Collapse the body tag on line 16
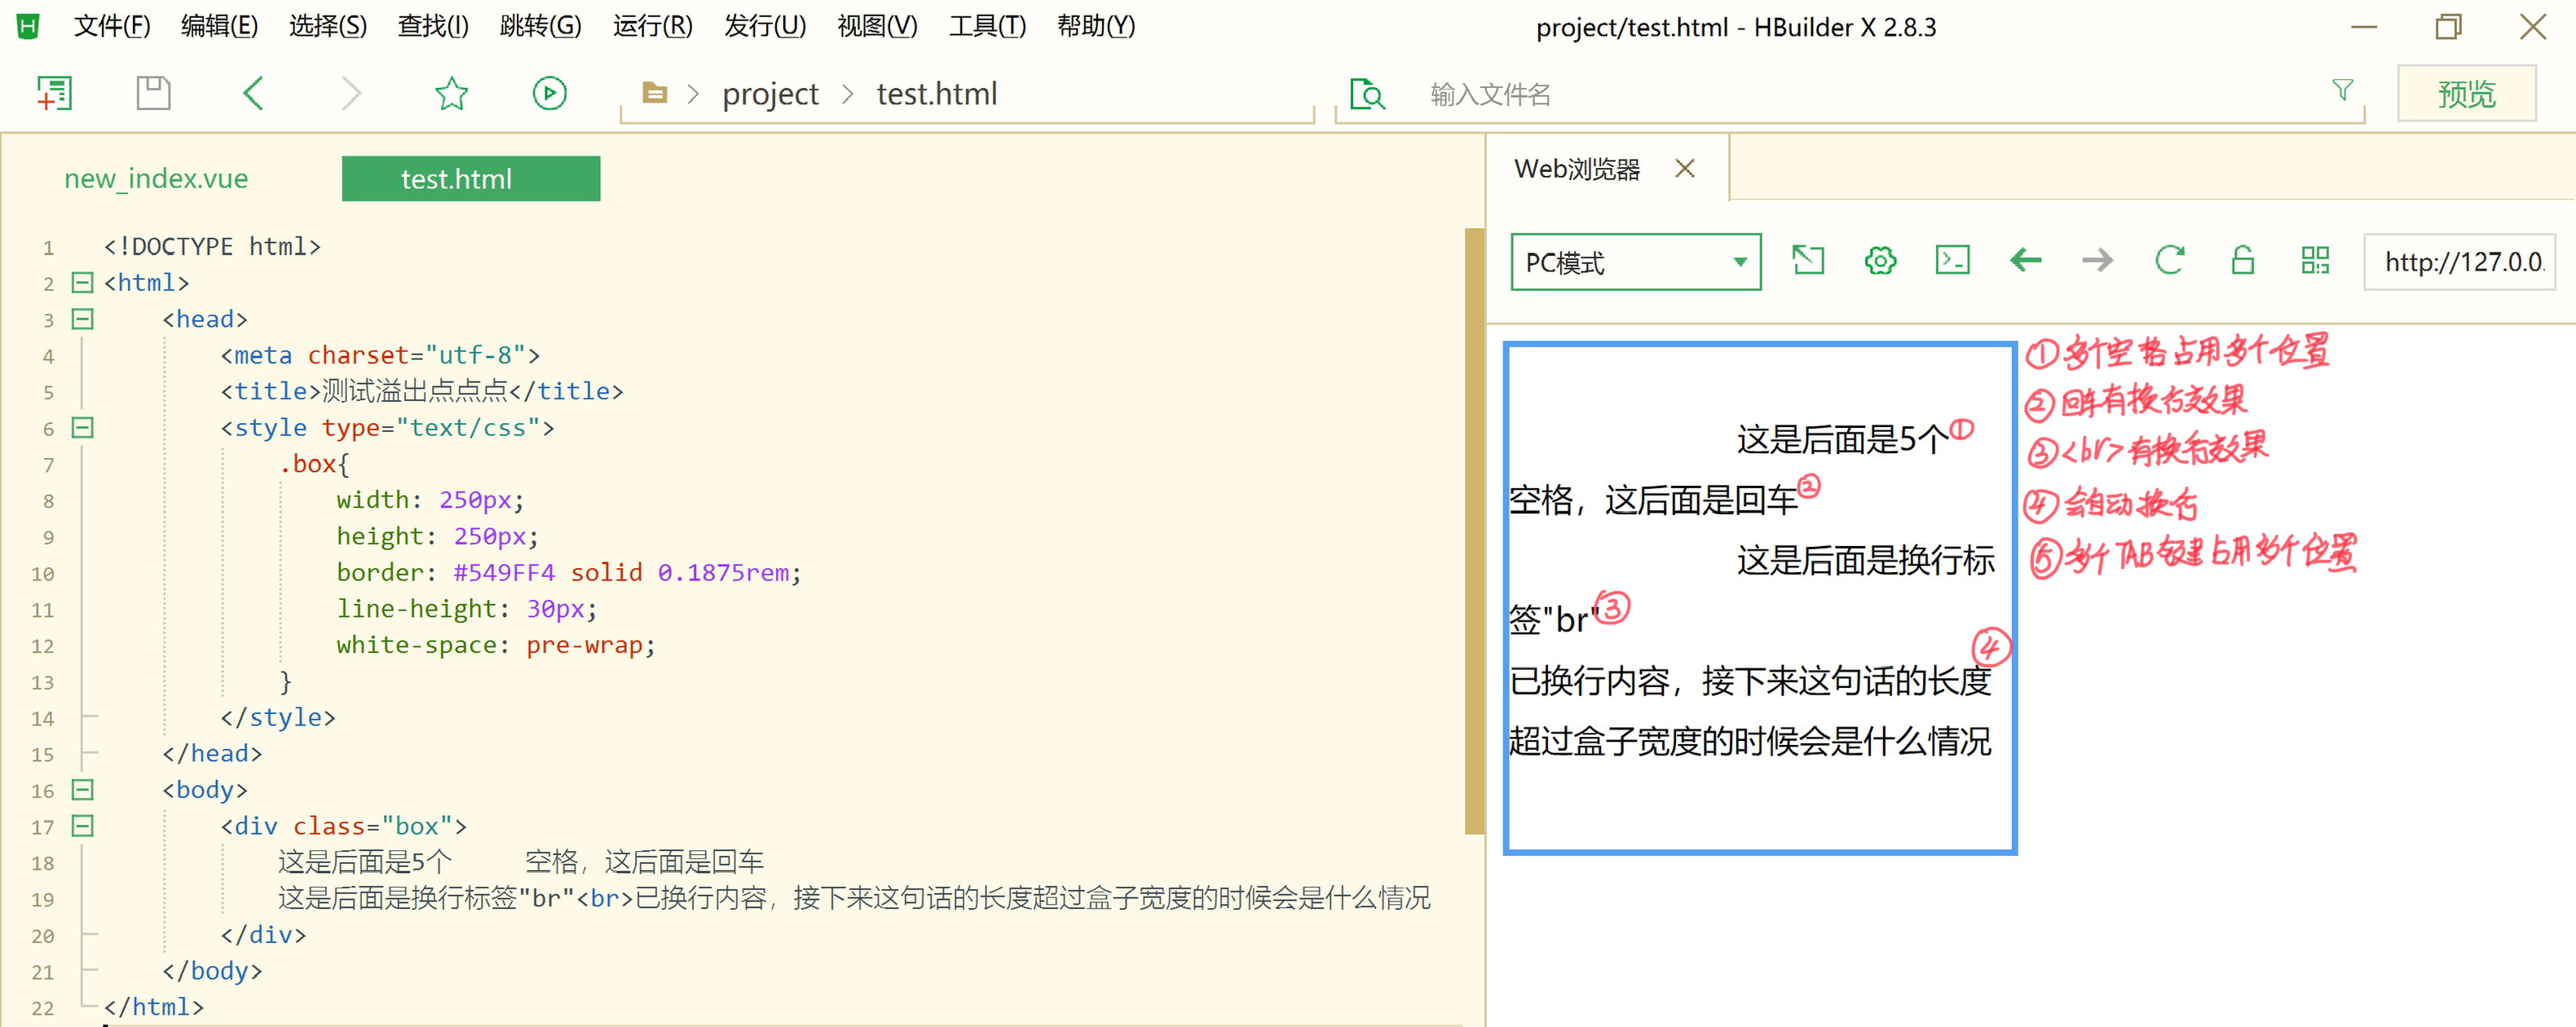The height and width of the screenshot is (1027, 2576). (82, 790)
